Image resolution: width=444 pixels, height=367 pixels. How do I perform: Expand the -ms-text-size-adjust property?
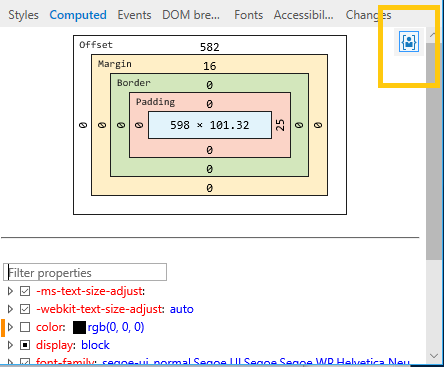coord(10,291)
